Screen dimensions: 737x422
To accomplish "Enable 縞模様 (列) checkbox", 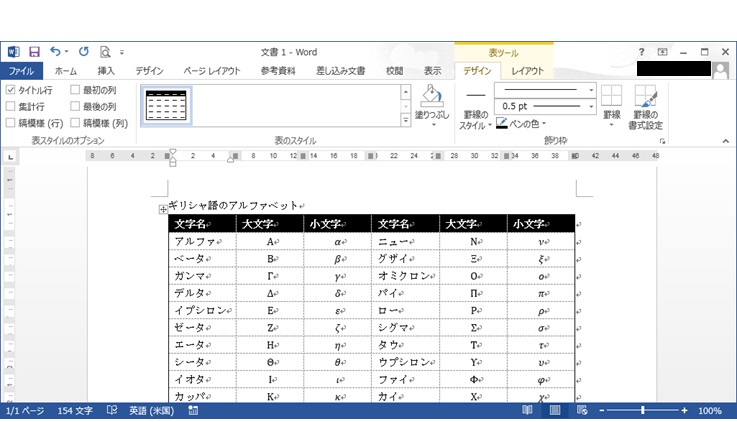I will [x=75, y=123].
